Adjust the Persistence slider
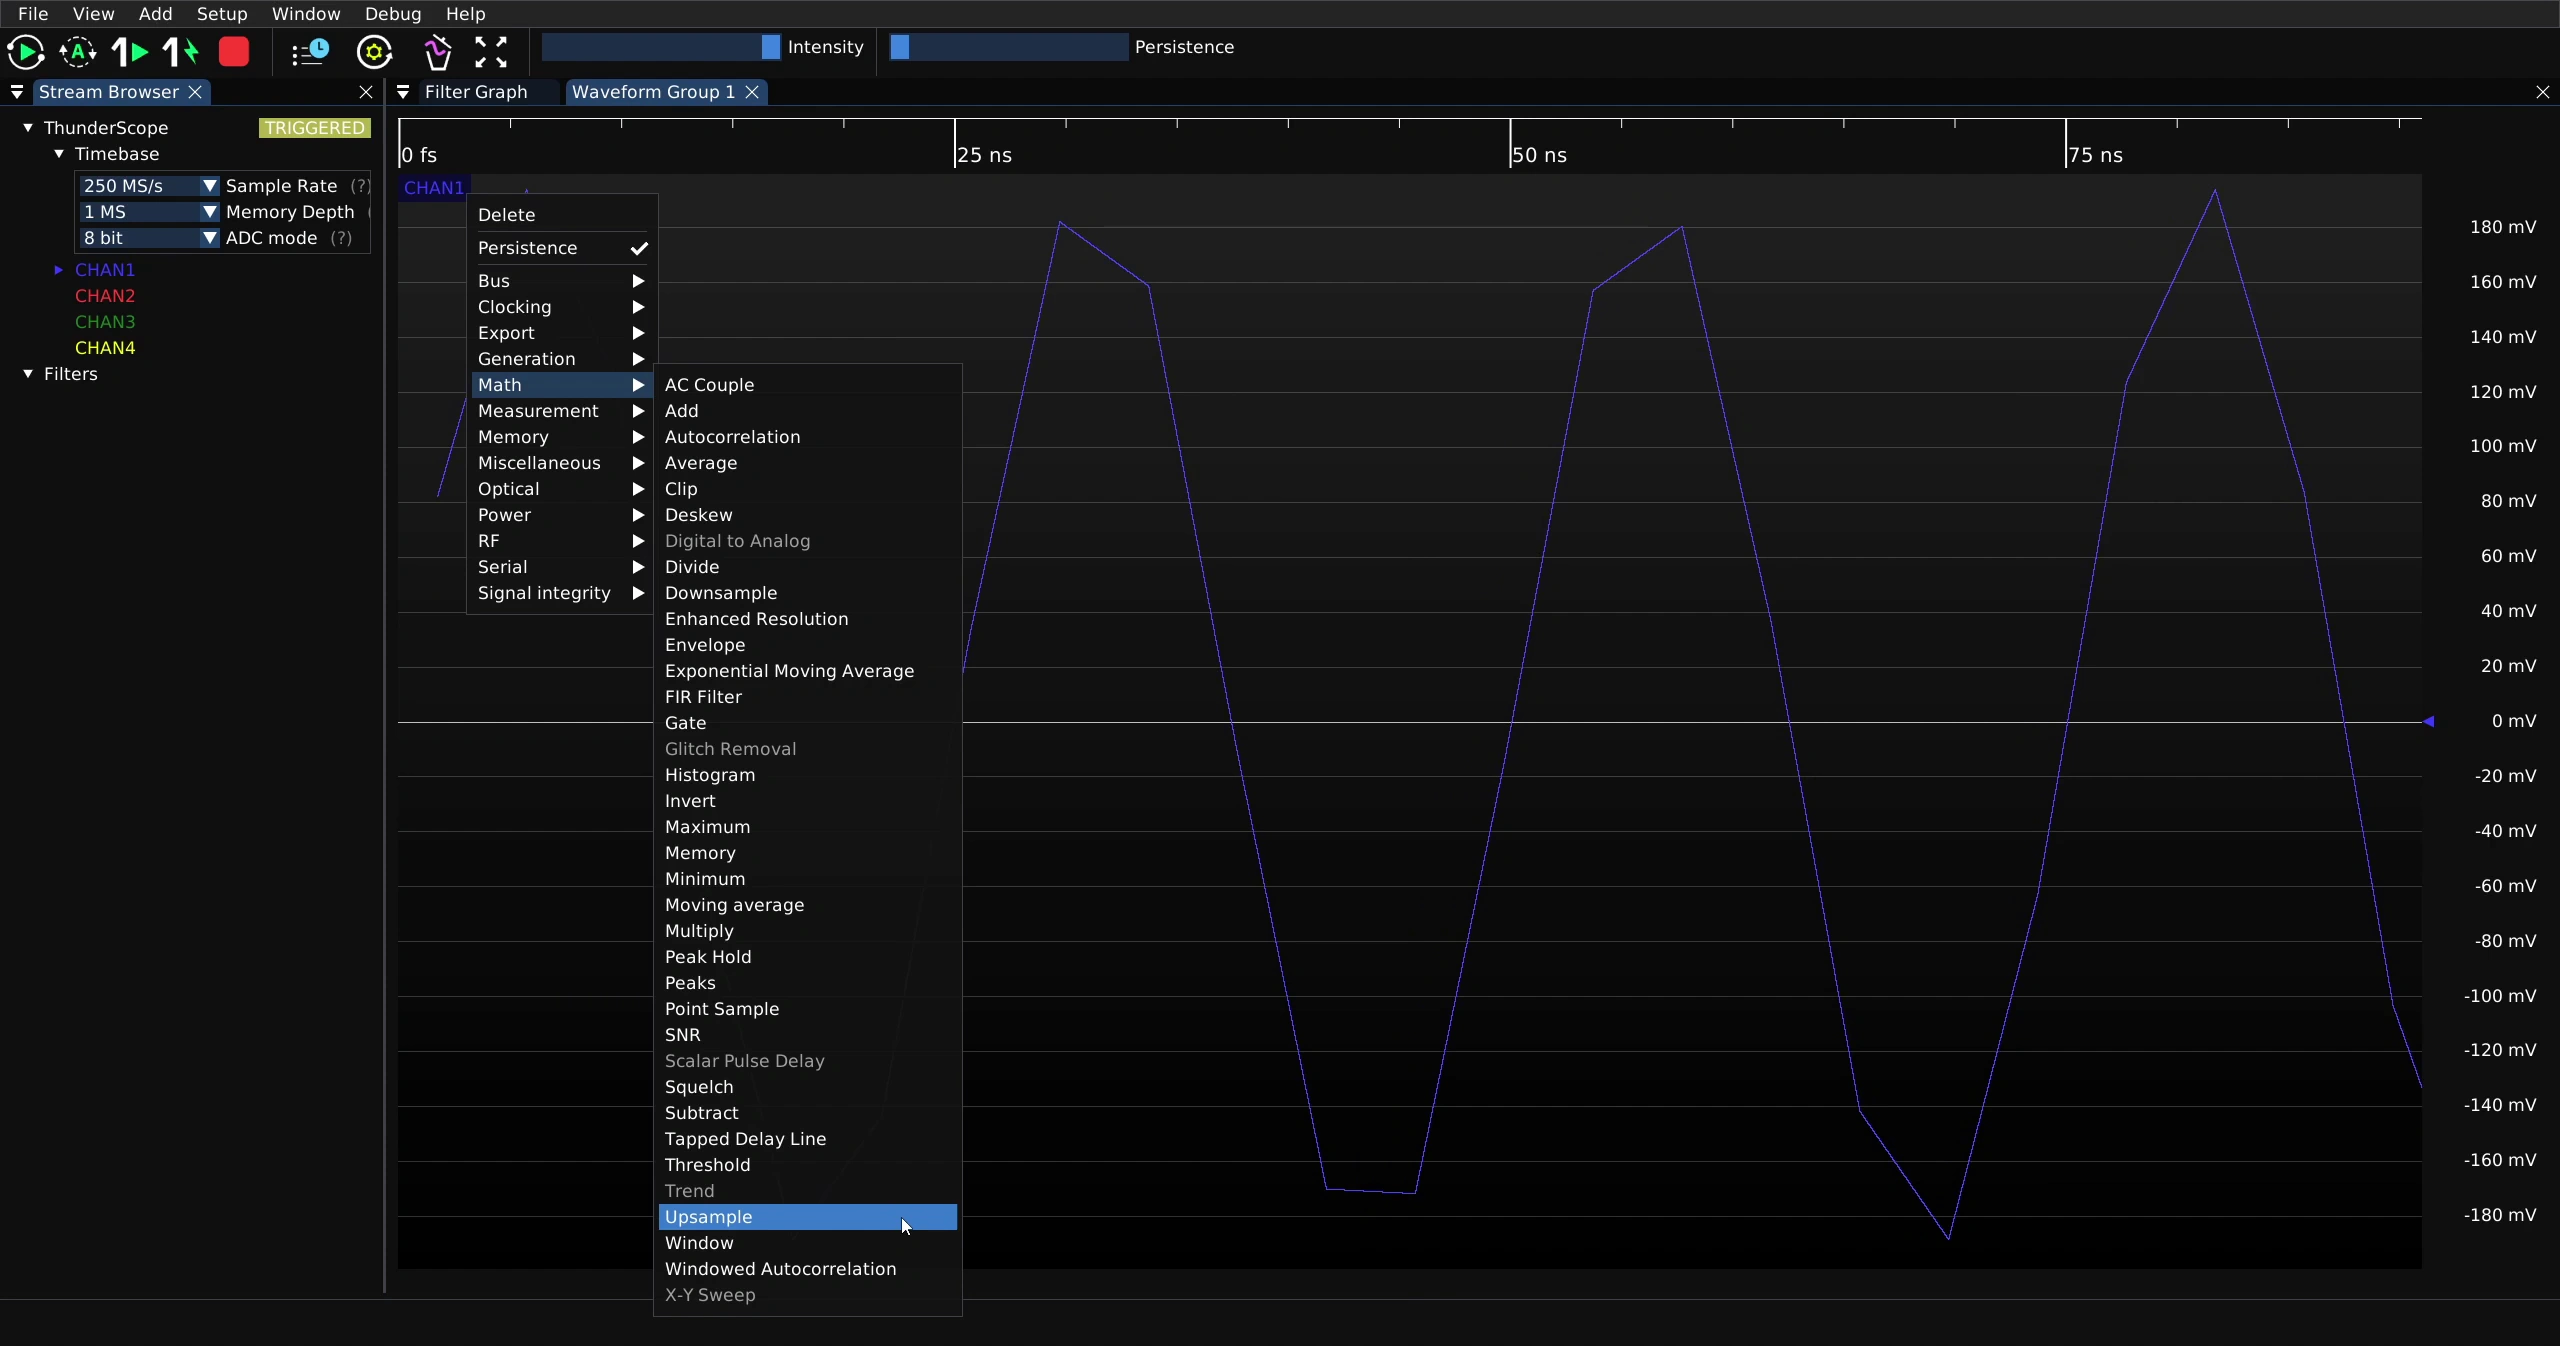 (x=1009, y=47)
